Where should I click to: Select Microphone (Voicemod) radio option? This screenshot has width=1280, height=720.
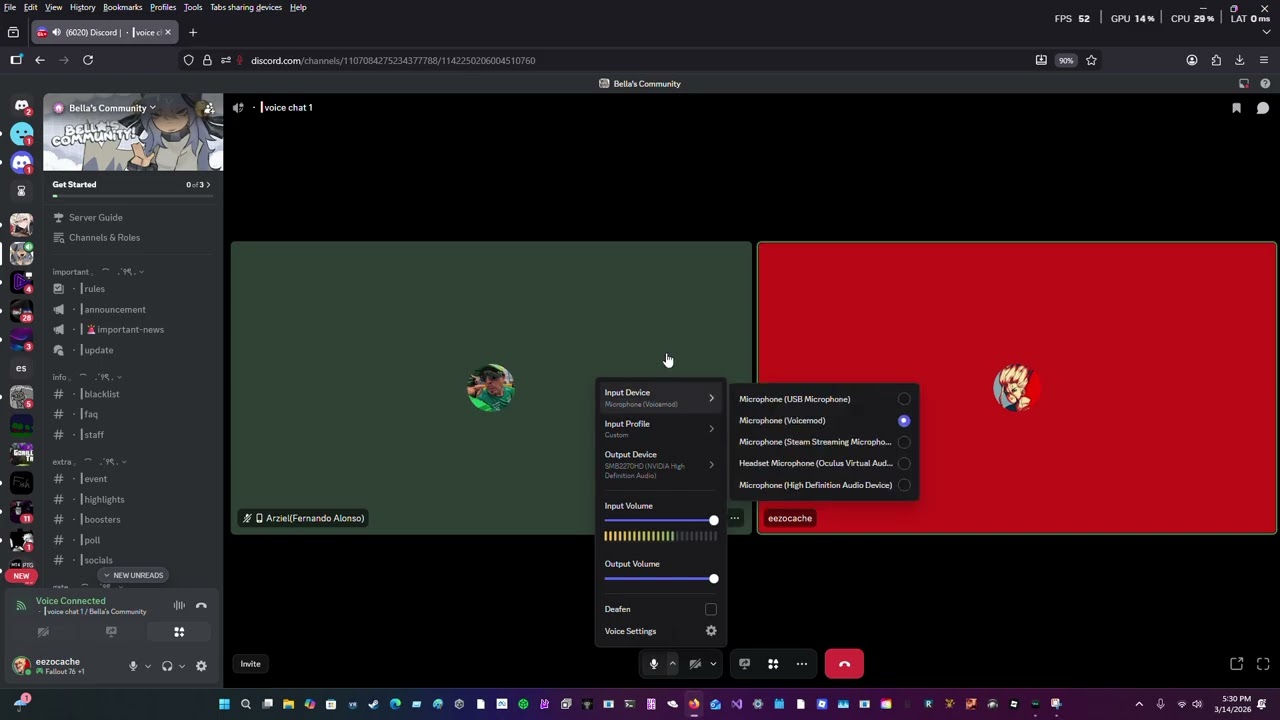(x=904, y=421)
